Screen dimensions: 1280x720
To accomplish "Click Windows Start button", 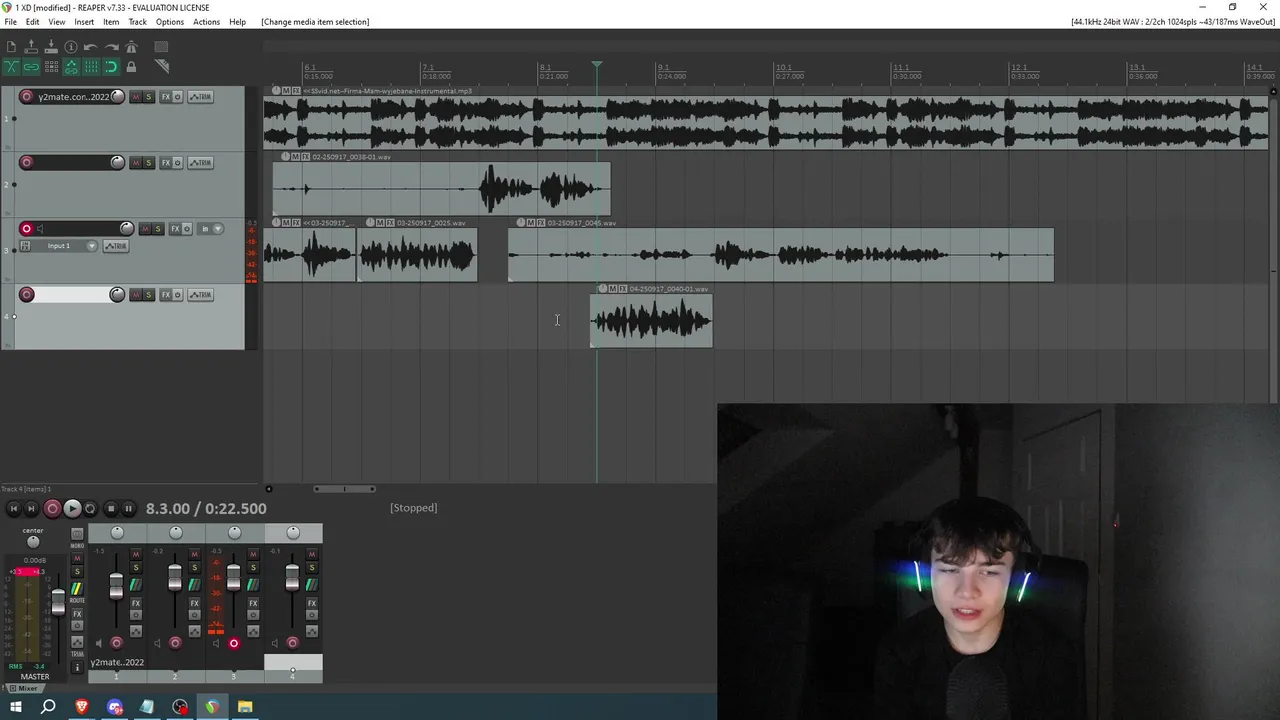I will pyautogui.click(x=15, y=707).
